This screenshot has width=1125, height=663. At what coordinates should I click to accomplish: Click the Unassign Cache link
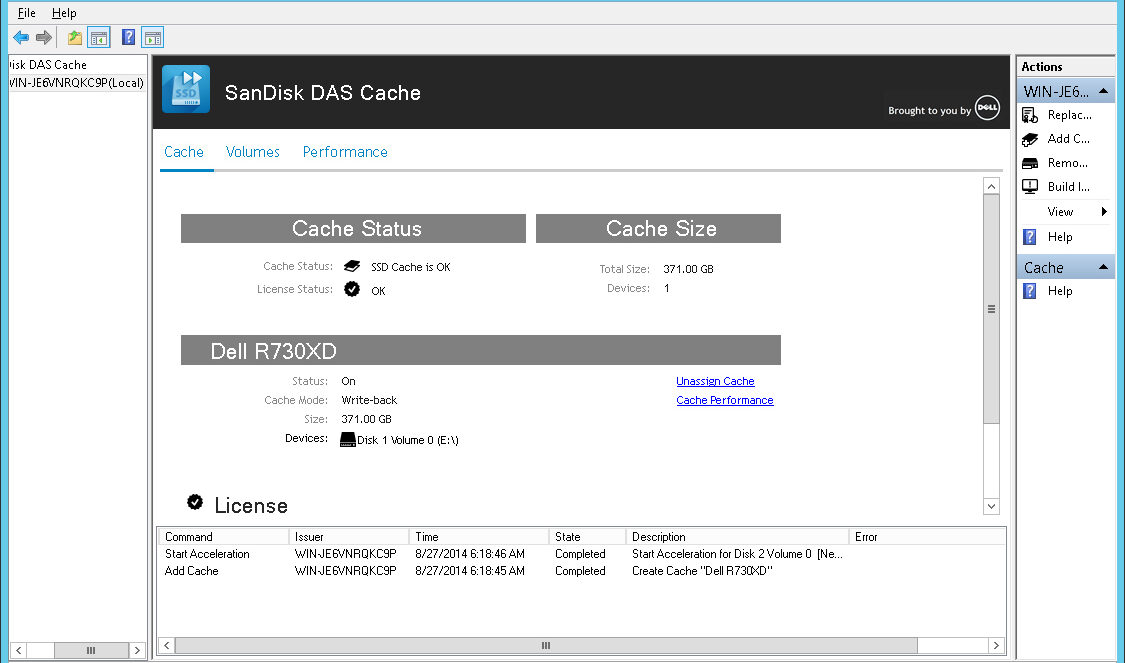pos(715,381)
